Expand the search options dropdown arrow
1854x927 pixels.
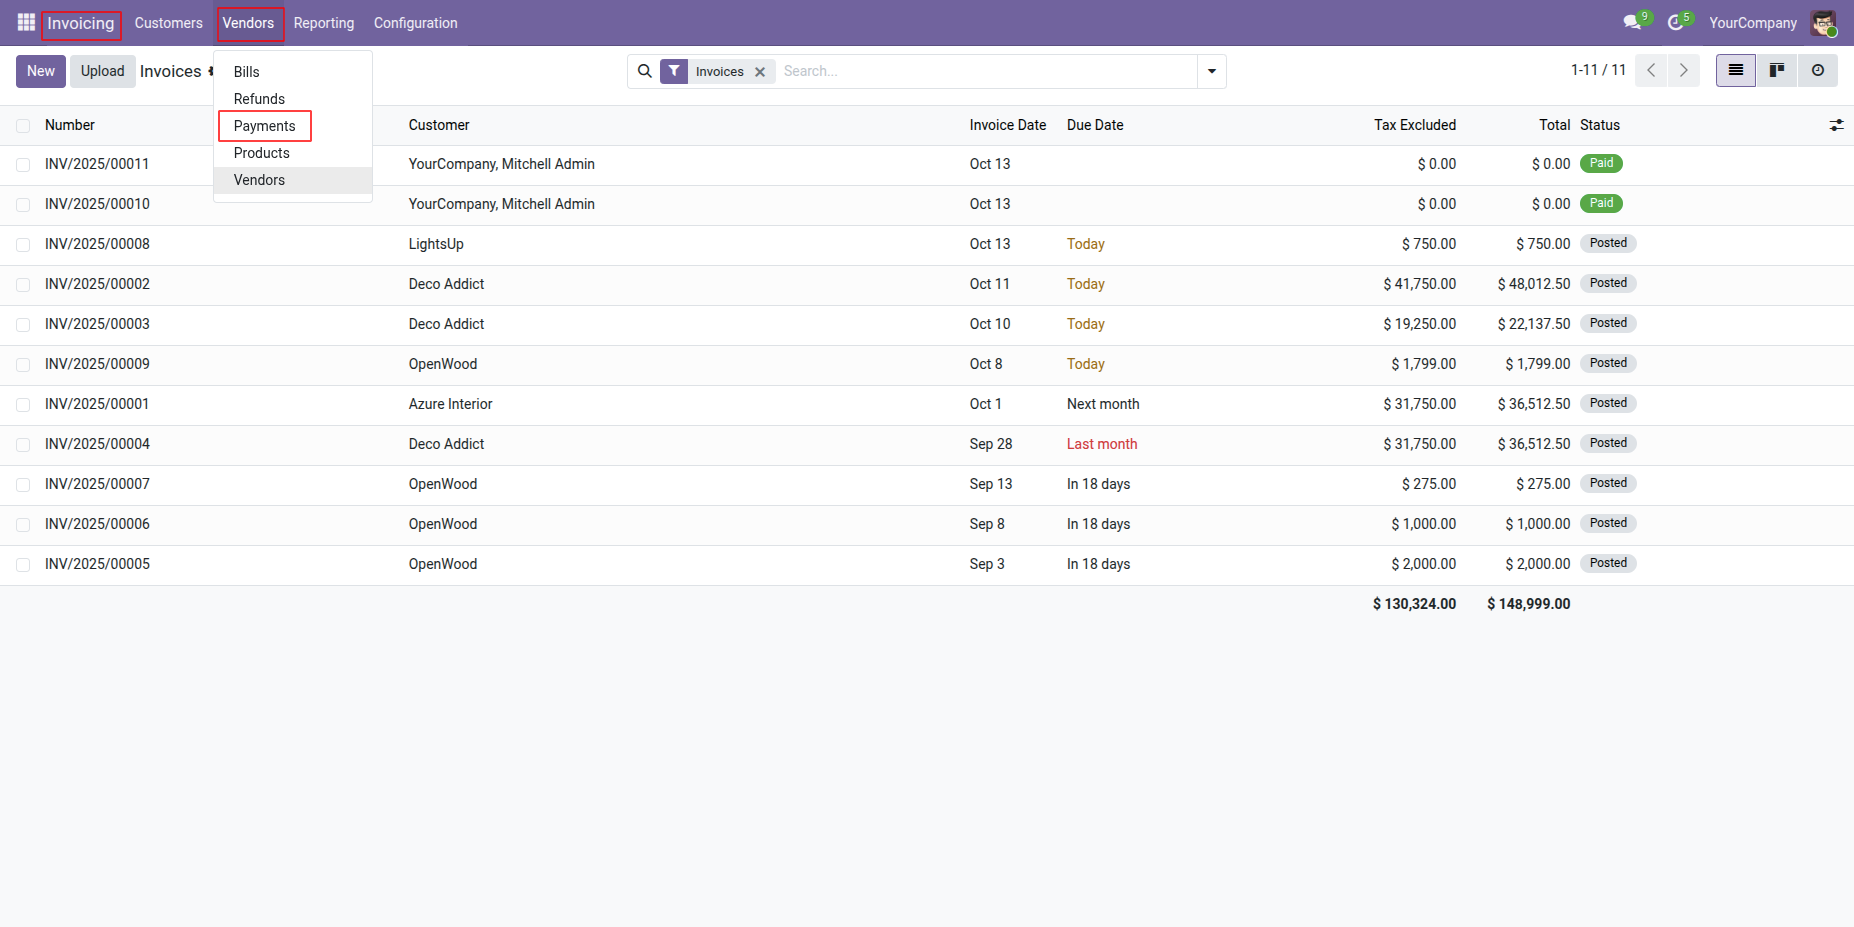[x=1212, y=71]
